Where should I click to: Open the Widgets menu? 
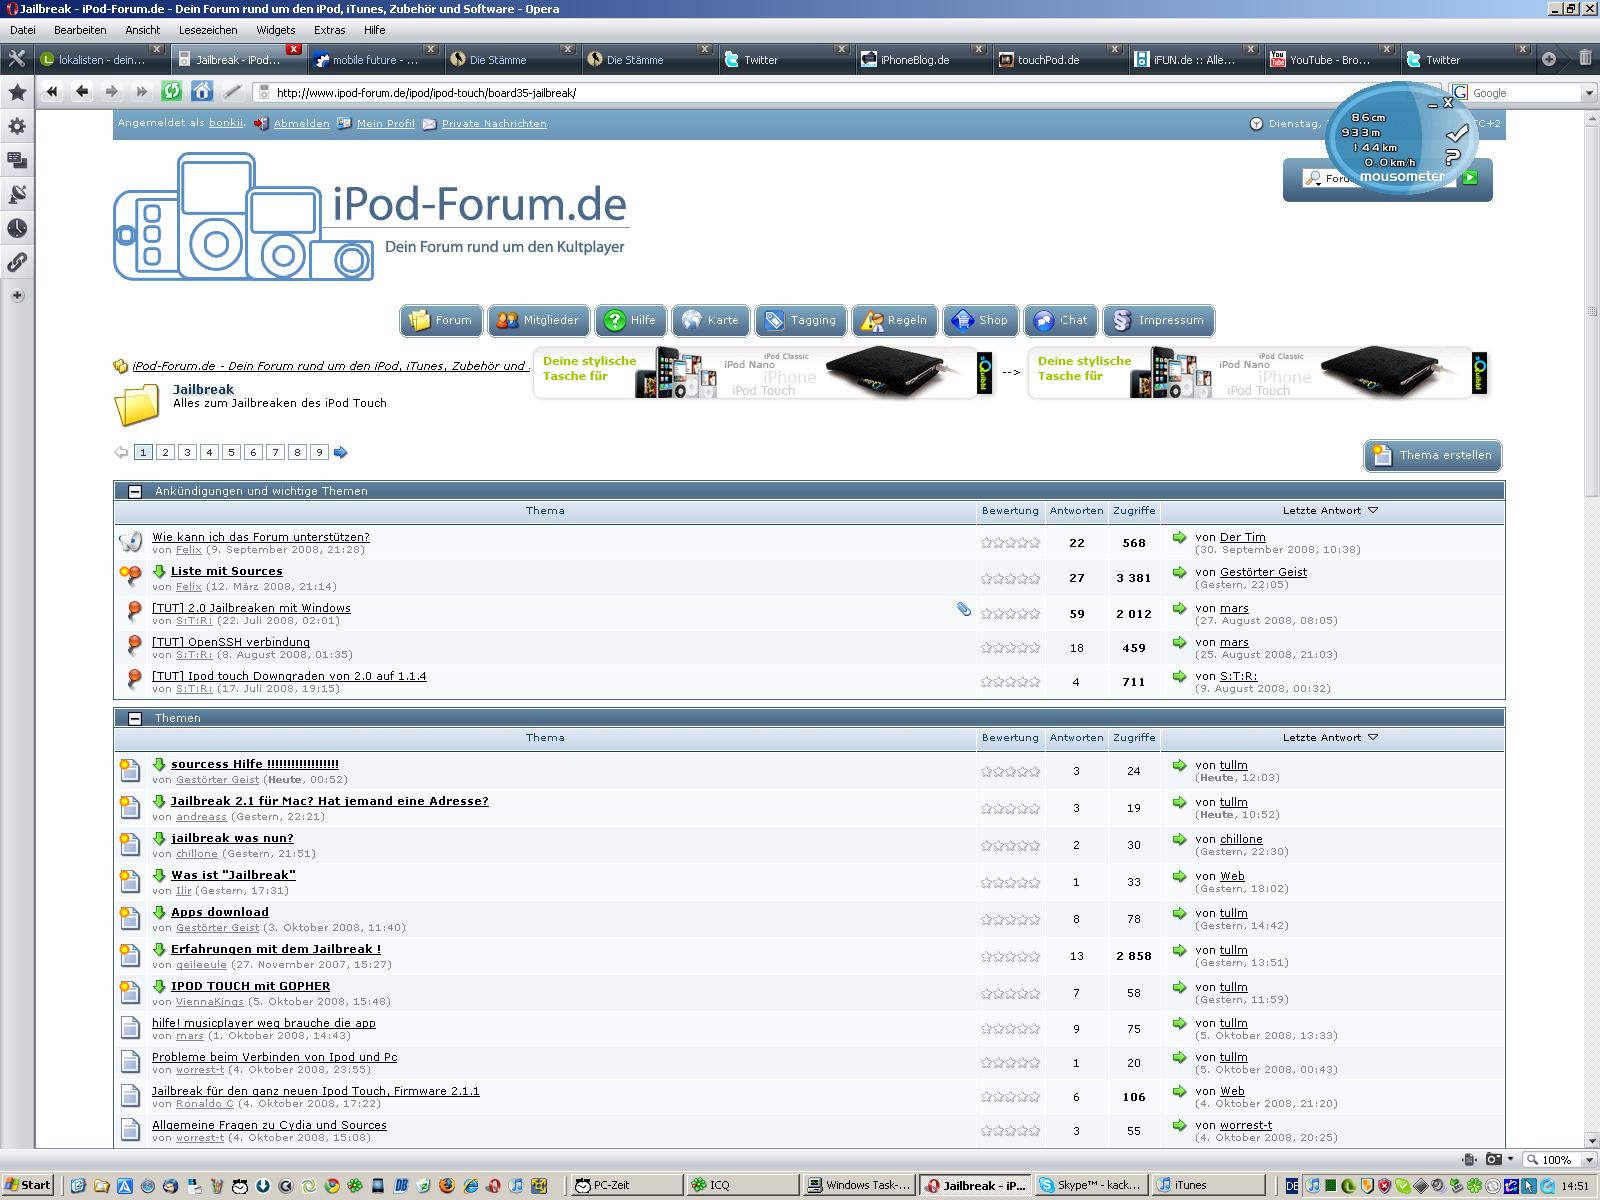coord(276,30)
